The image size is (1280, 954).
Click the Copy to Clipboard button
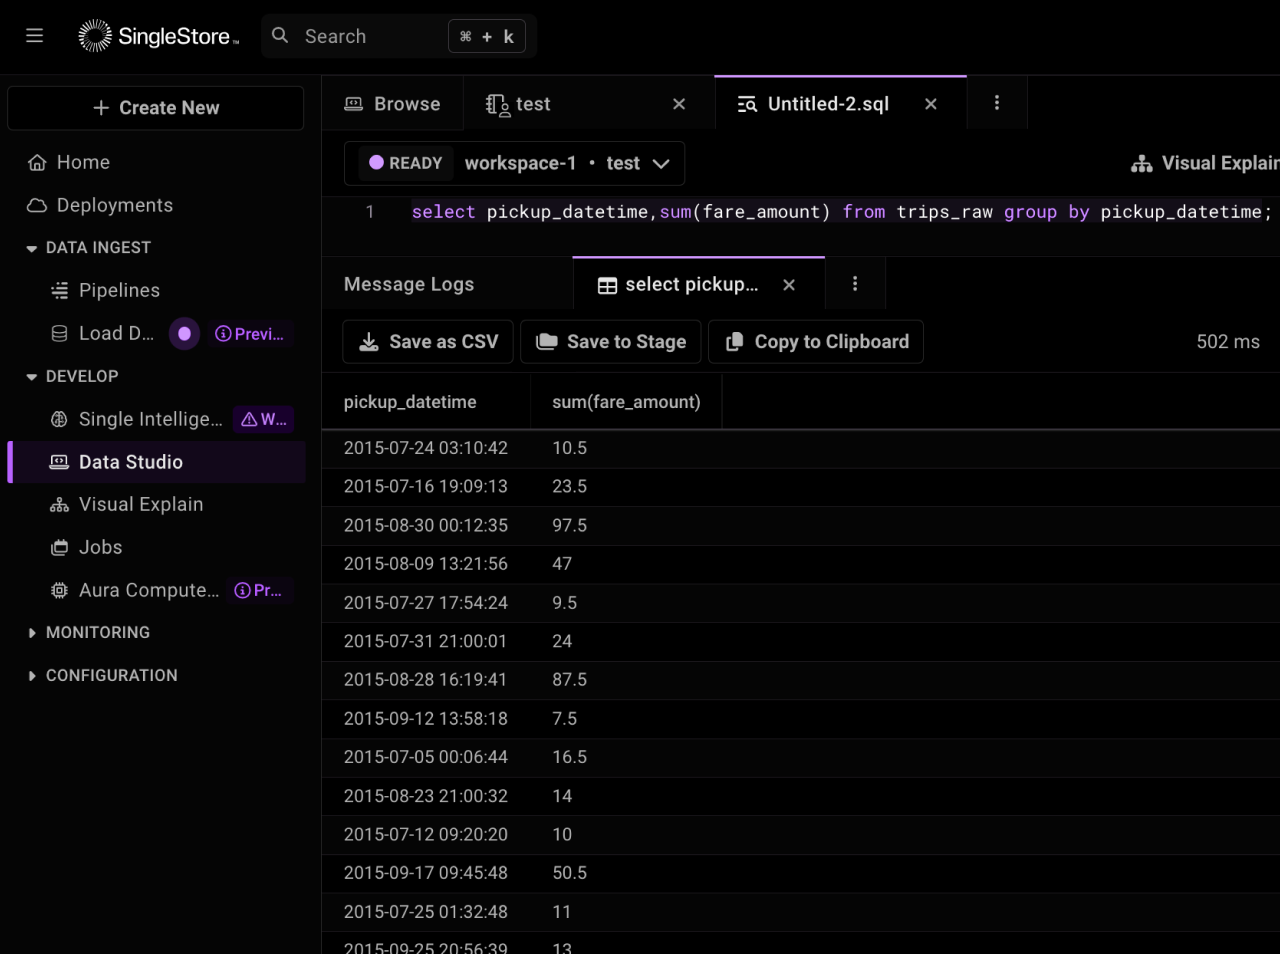click(x=816, y=342)
